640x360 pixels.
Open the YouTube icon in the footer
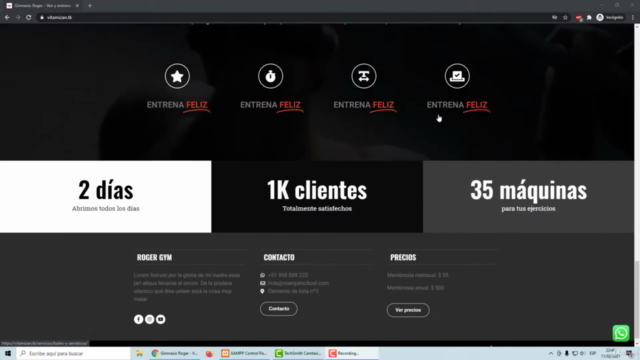click(160, 319)
